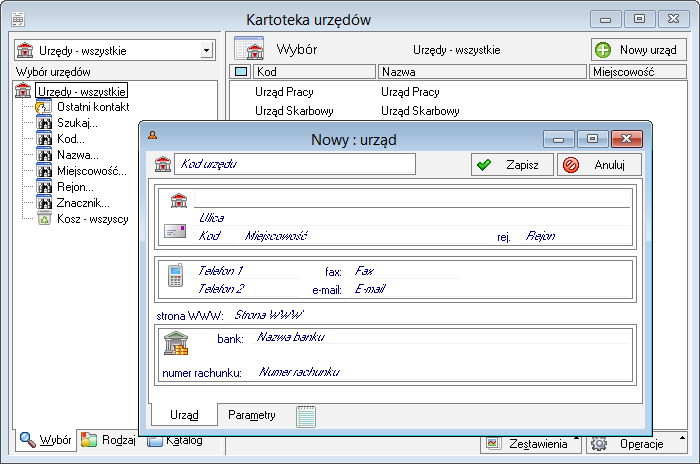This screenshot has height=464, width=700.
Task: Click the binoculars icon beside Nazwa...
Action: 44,155
